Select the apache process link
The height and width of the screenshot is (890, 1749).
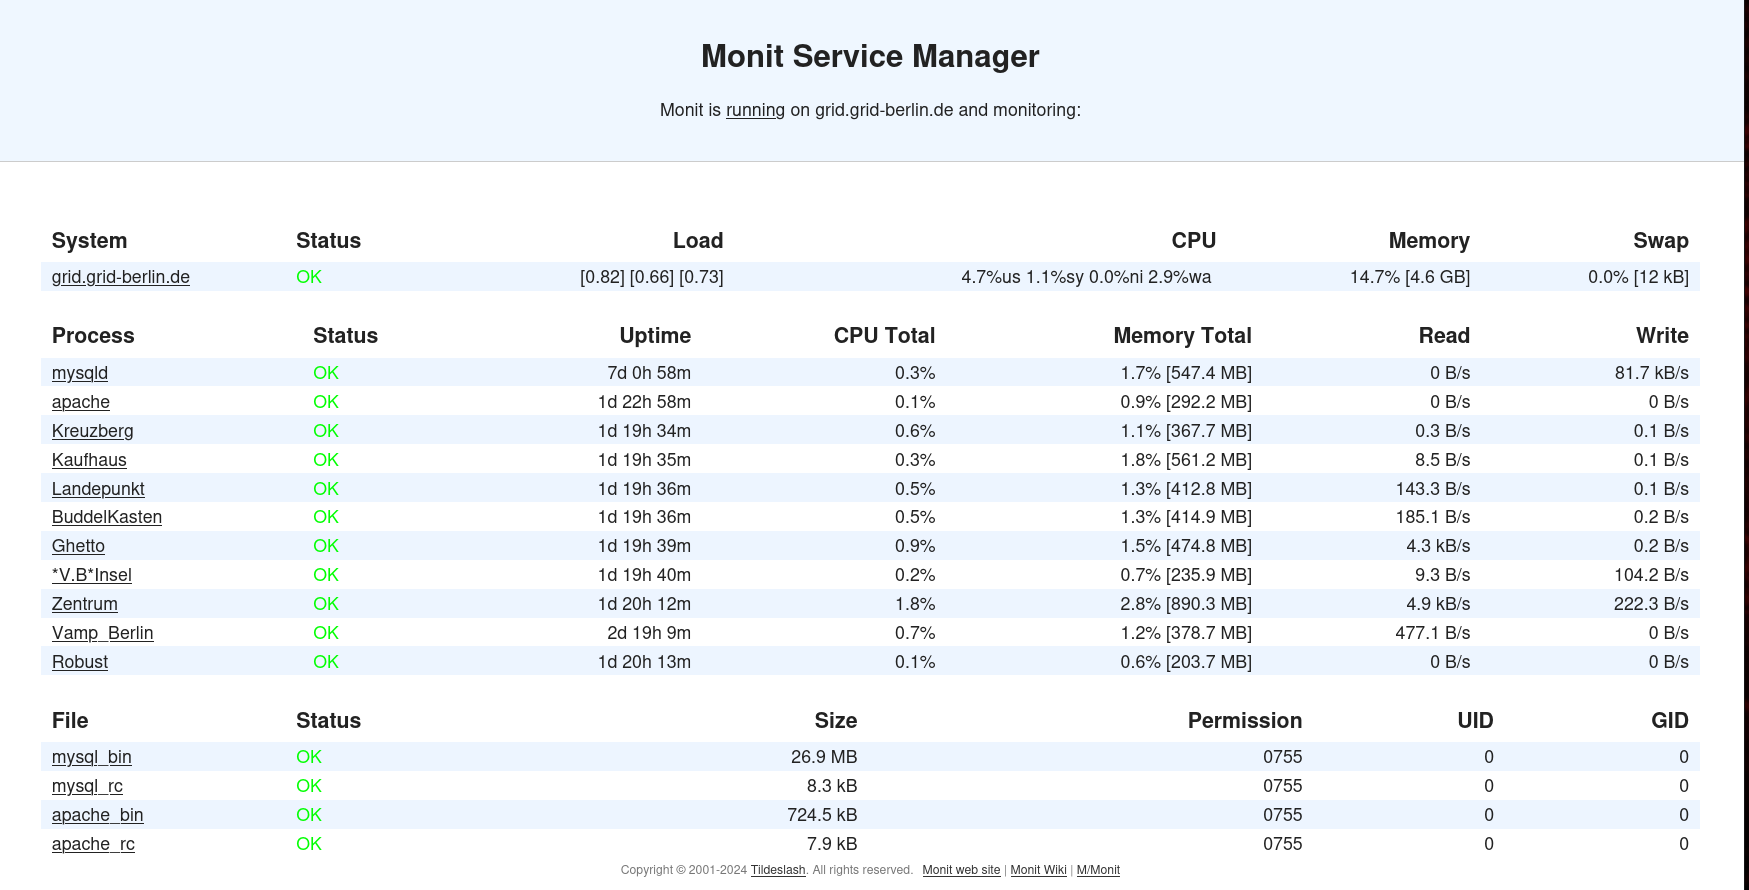click(x=81, y=402)
